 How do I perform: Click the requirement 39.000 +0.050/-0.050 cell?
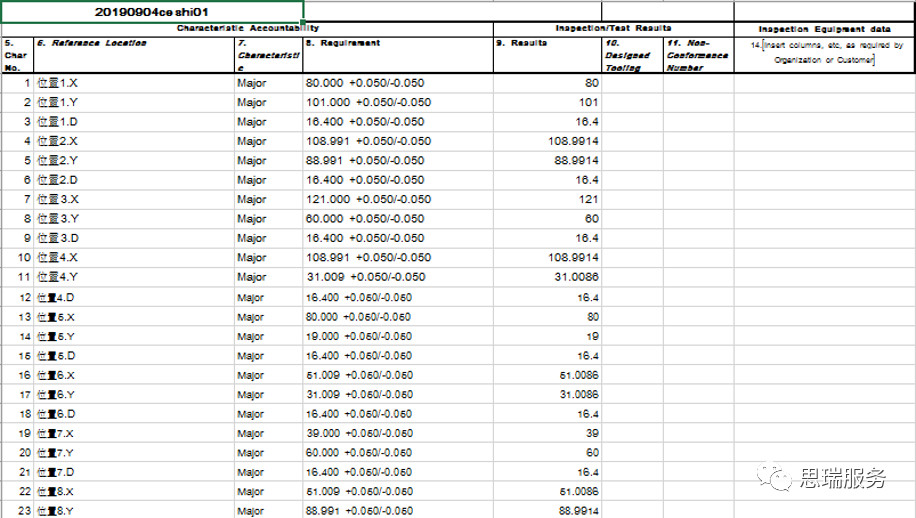click(397, 433)
